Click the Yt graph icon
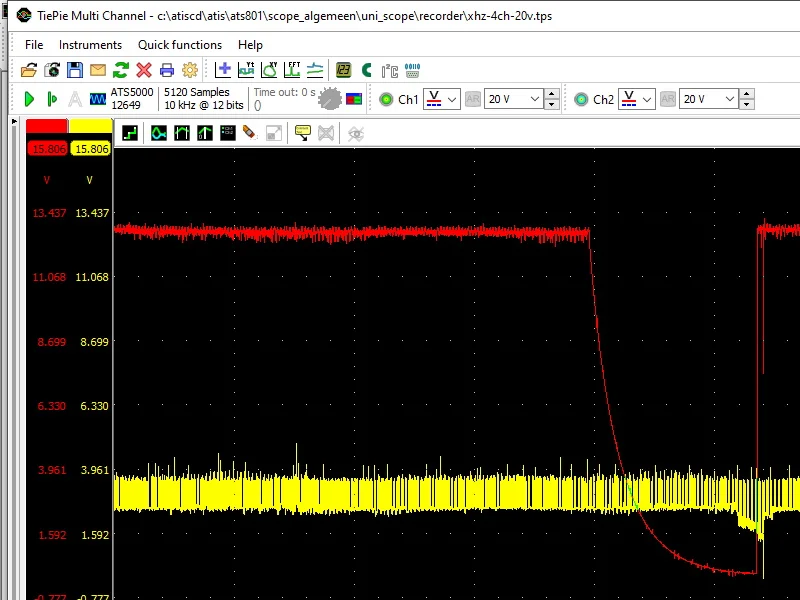This screenshot has width=800, height=600. pos(246,70)
